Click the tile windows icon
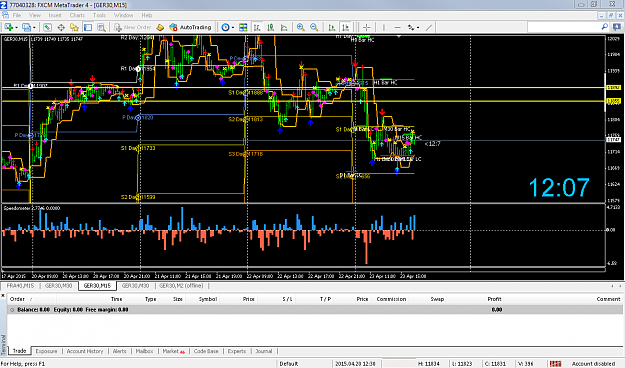This screenshot has width=625, height=368. (x=243, y=27)
